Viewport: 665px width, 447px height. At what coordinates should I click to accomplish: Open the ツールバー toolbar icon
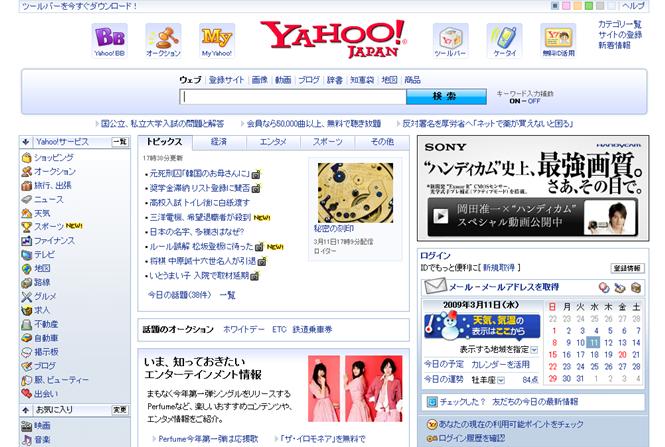point(450,41)
